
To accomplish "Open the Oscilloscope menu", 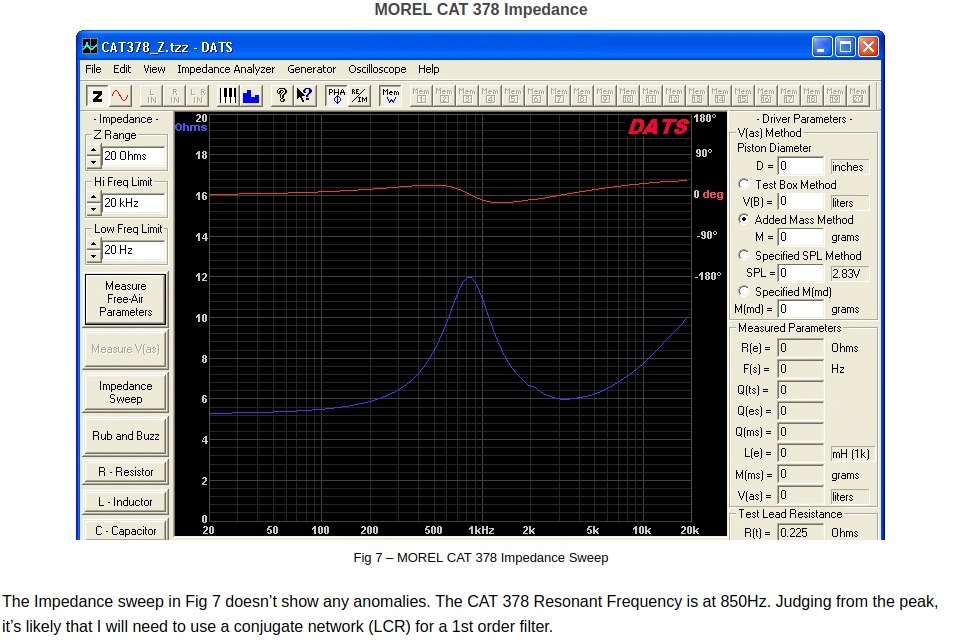I will (x=377, y=69).
